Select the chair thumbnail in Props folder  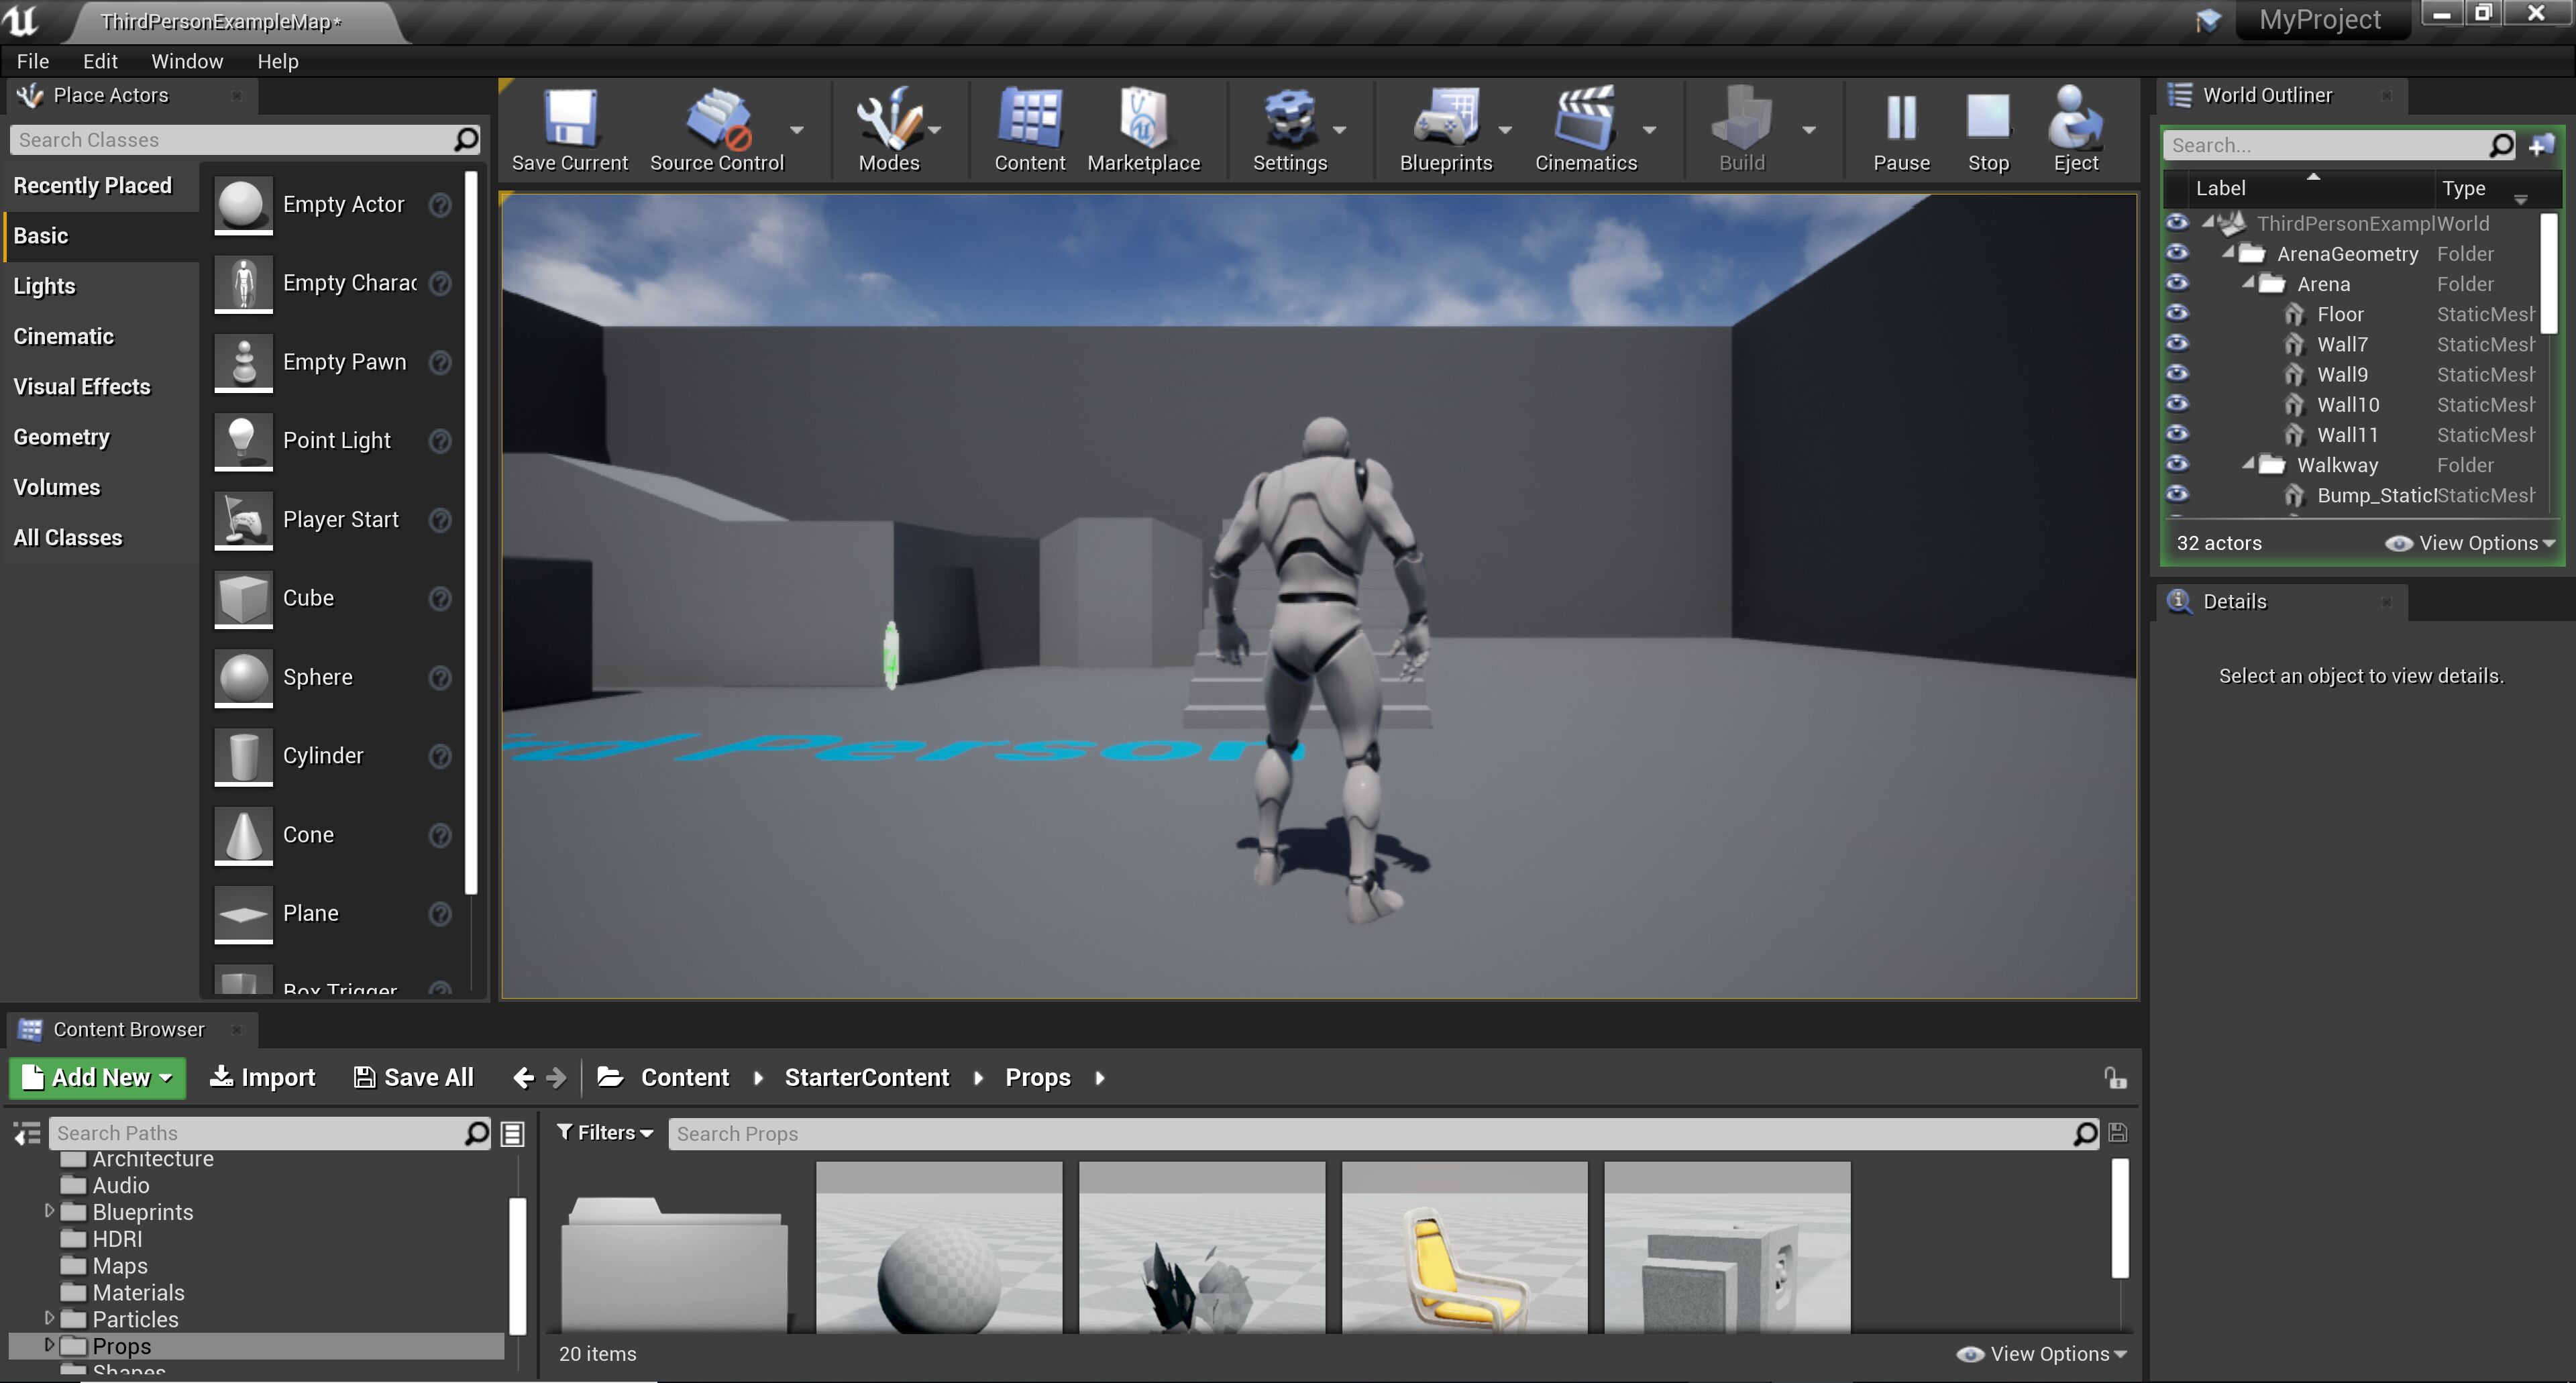pos(1462,1257)
